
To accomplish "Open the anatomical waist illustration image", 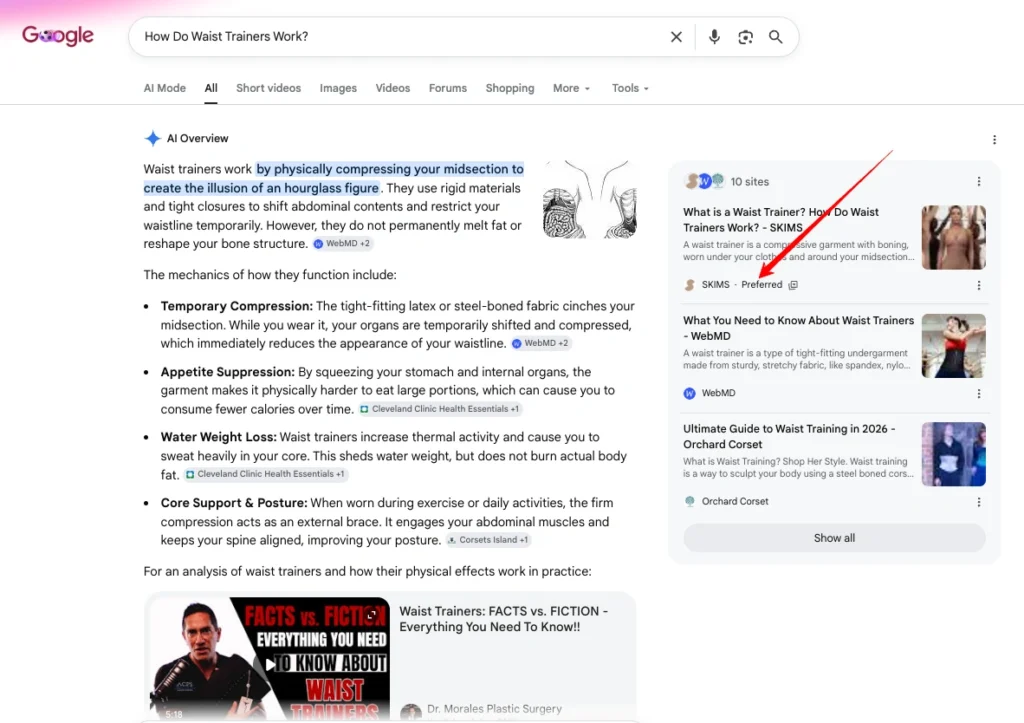I will click(x=590, y=199).
